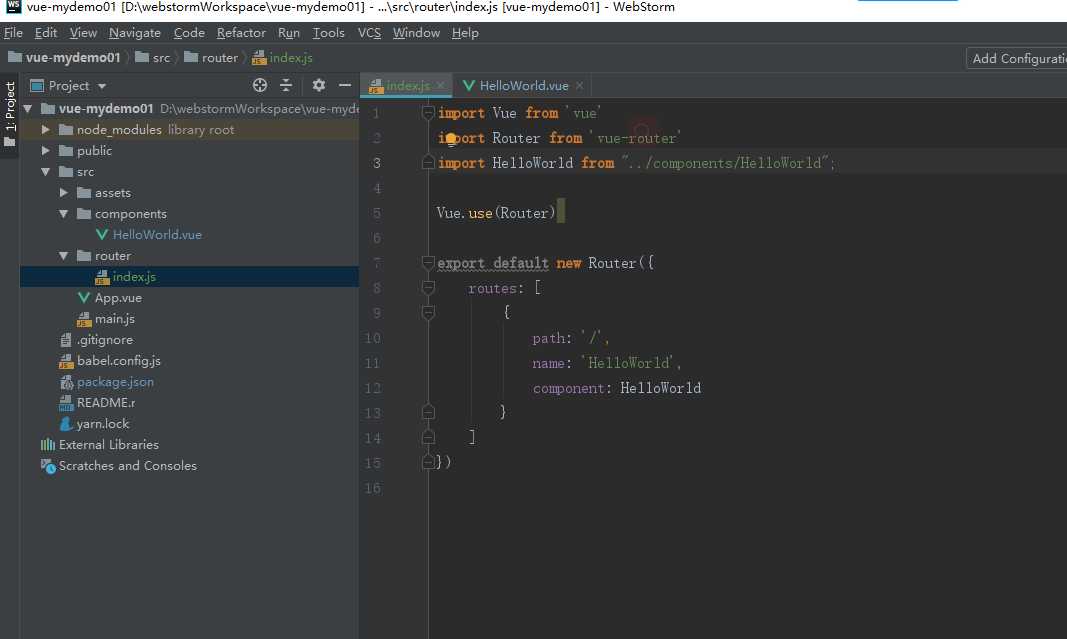Viewport: 1067px width, 639px height.
Task: Click line number 16 in the gutter
Action: (x=372, y=488)
